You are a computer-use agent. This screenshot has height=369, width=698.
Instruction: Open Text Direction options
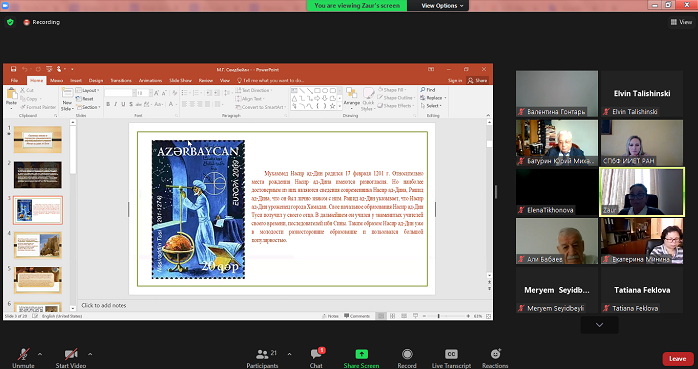254,90
